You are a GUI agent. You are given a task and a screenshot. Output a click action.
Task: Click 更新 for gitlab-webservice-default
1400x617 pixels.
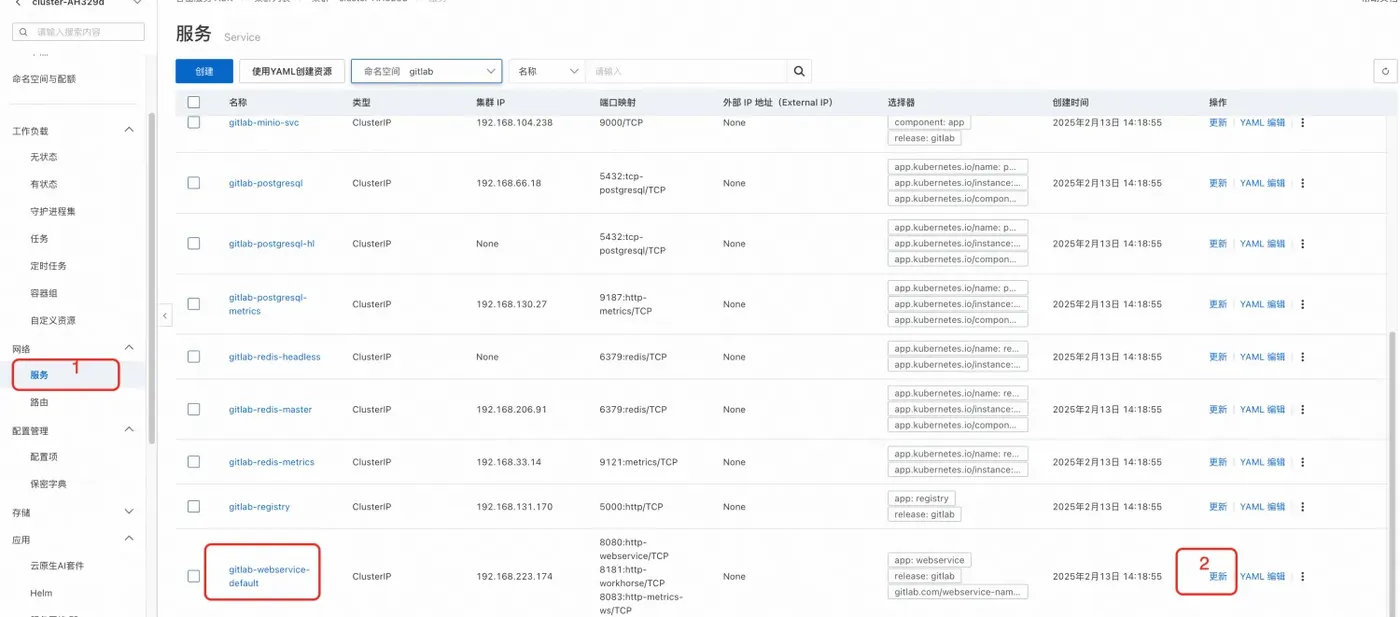[1218, 576]
